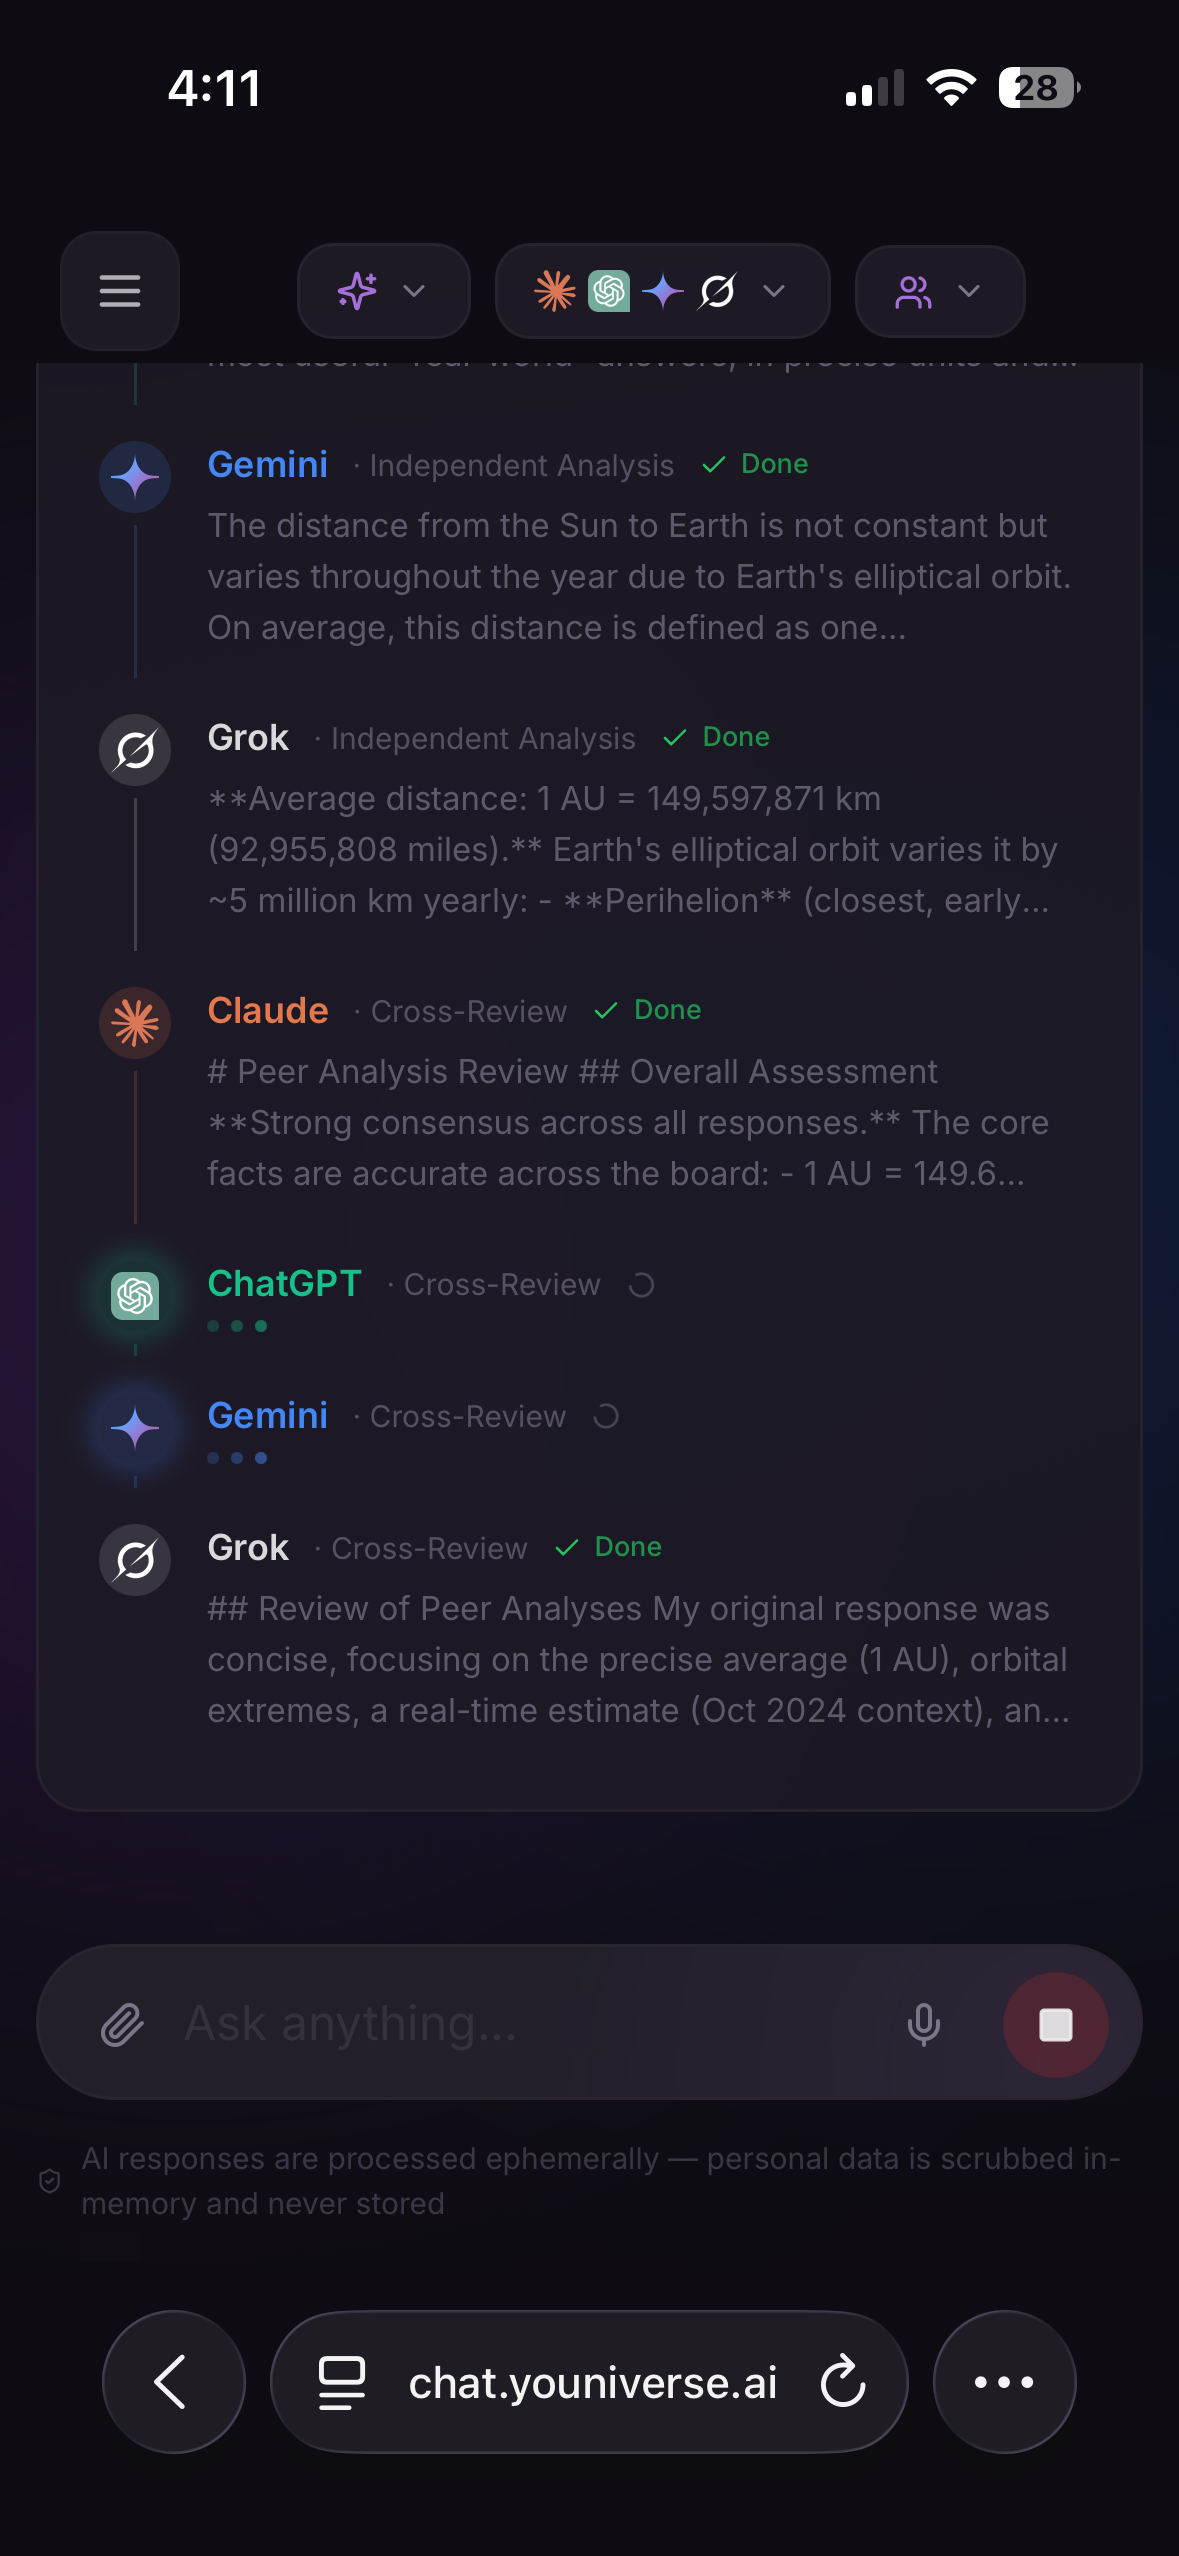Open the hamburger menu
Viewport: 1179px width, 2556px height.
(119, 291)
